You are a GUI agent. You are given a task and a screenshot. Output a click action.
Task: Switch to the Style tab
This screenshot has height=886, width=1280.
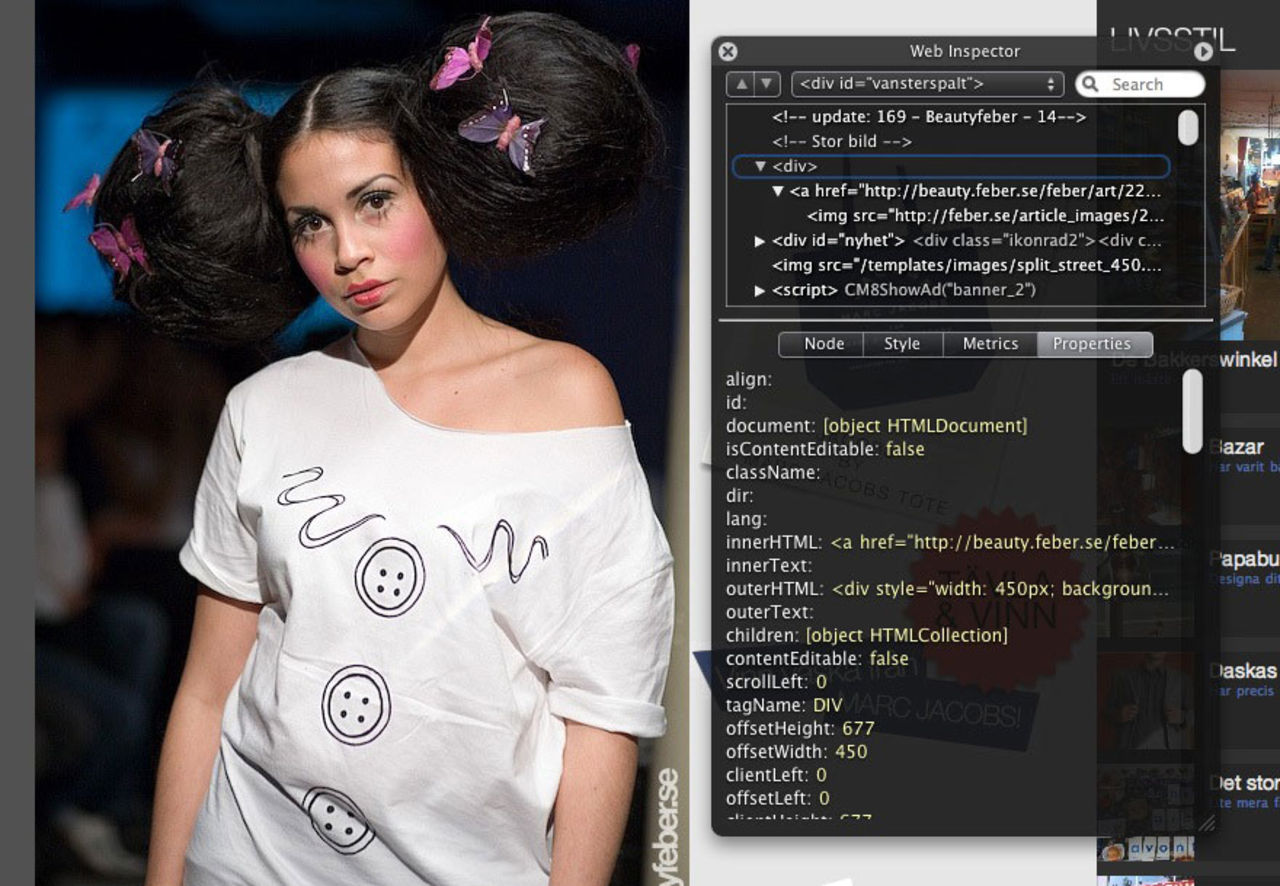point(901,344)
